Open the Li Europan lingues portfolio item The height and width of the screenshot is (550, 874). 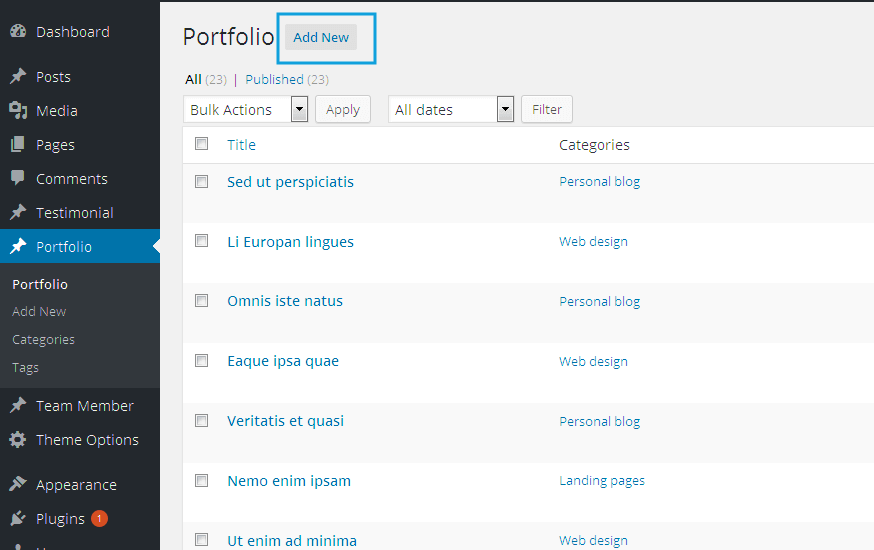[x=290, y=242]
